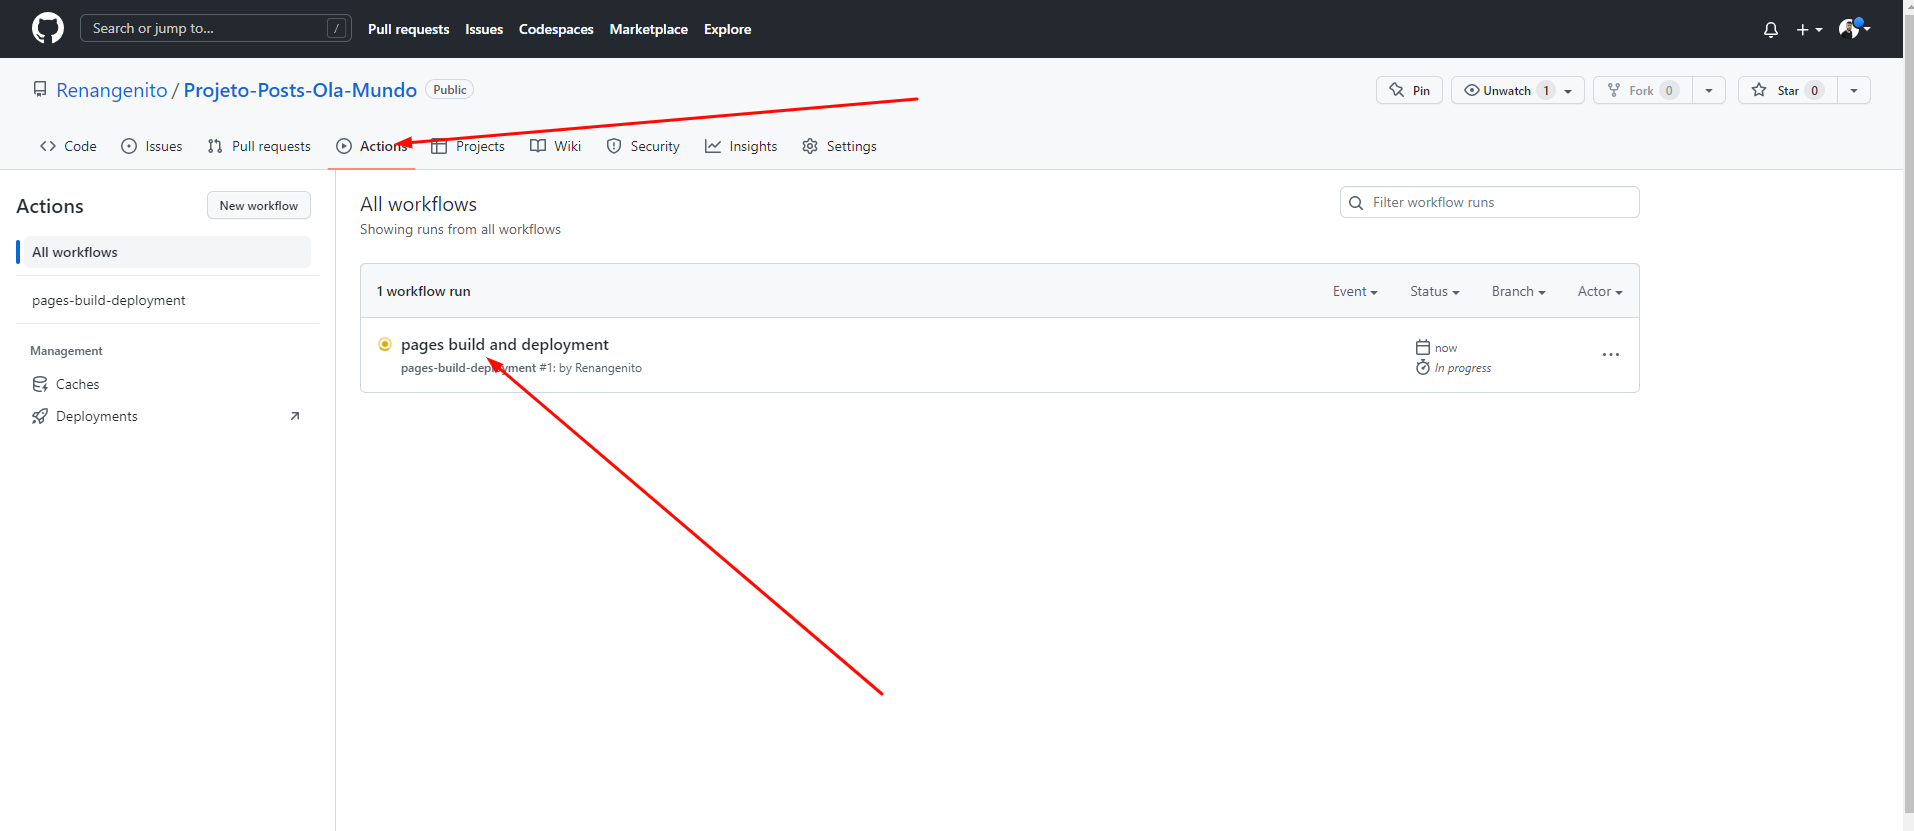The image size is (1914, 831).
Task: Click the 'now' timestamp of the run
Action: tap(1446, 348)
